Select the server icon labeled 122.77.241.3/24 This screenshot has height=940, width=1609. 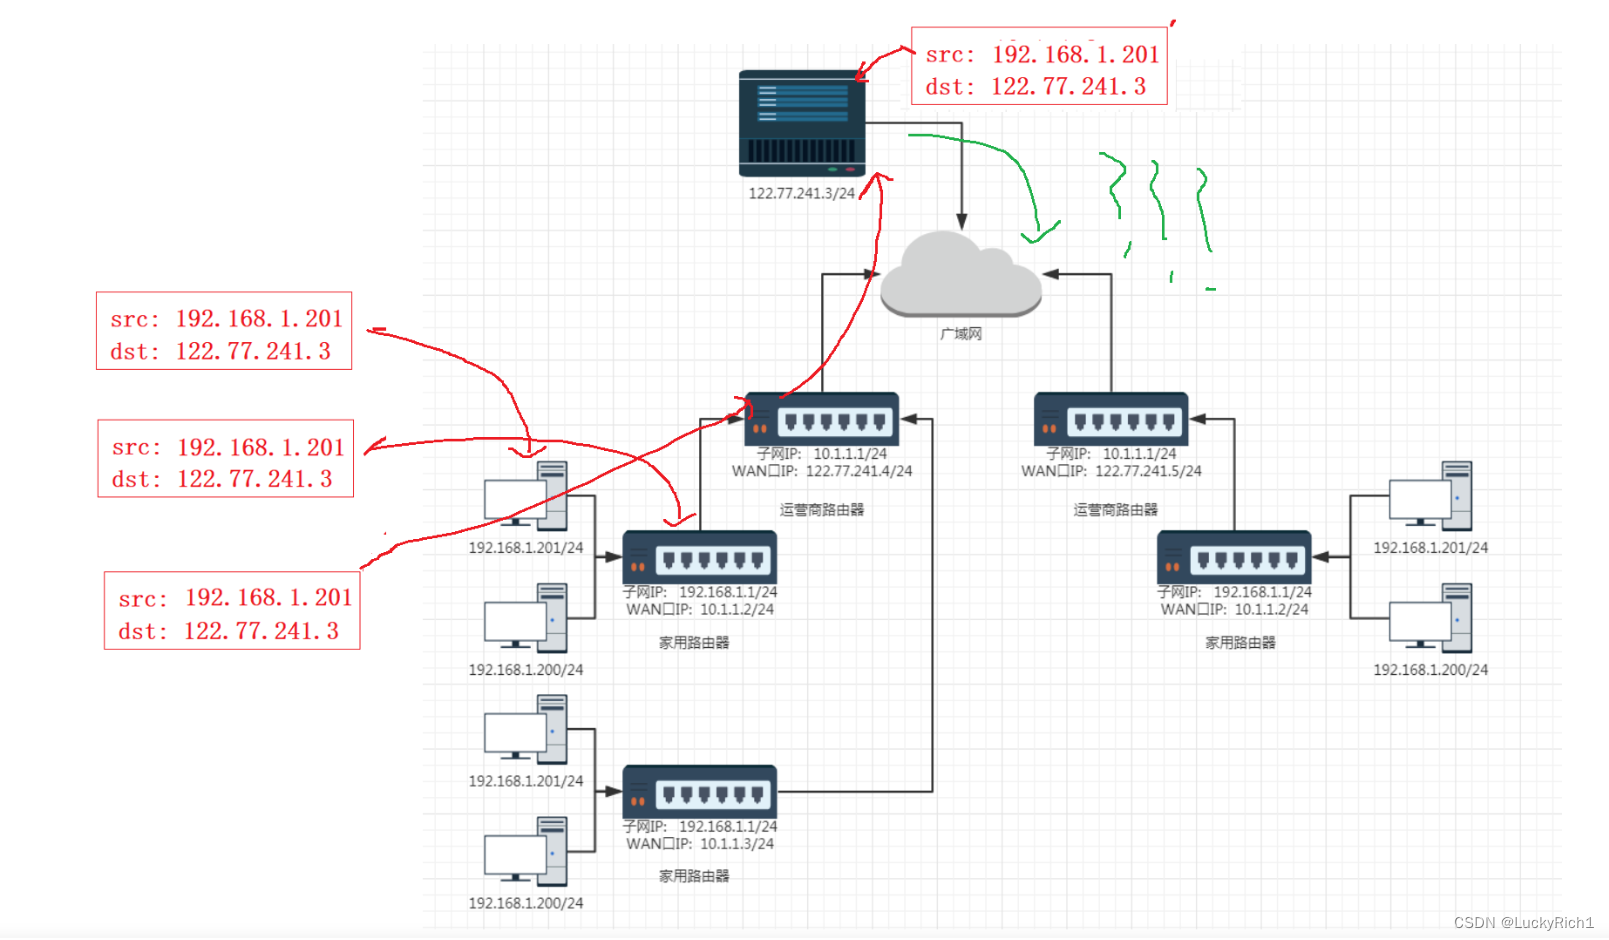(802, 123)
